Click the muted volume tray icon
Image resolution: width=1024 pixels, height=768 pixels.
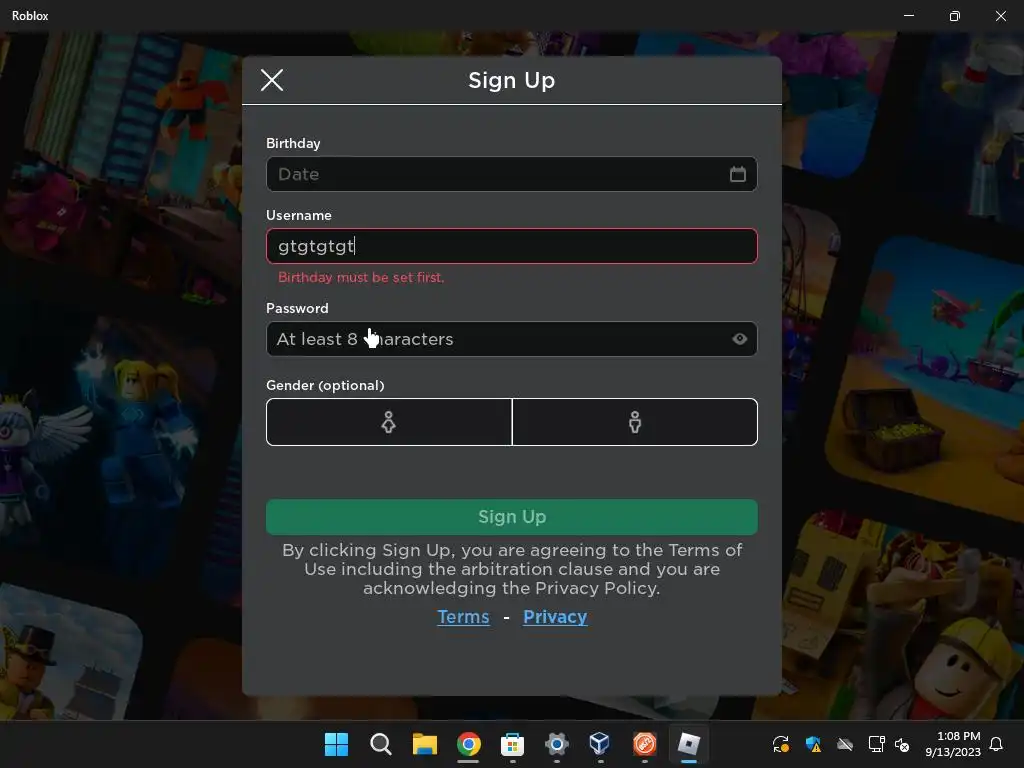[x=902, y=744]
